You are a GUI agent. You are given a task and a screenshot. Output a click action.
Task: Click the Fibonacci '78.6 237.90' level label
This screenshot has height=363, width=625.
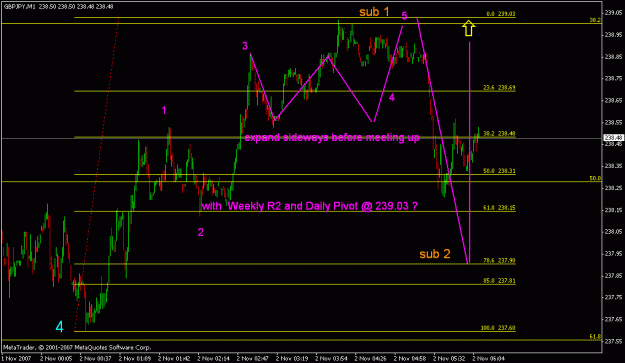tap(499, 261)
